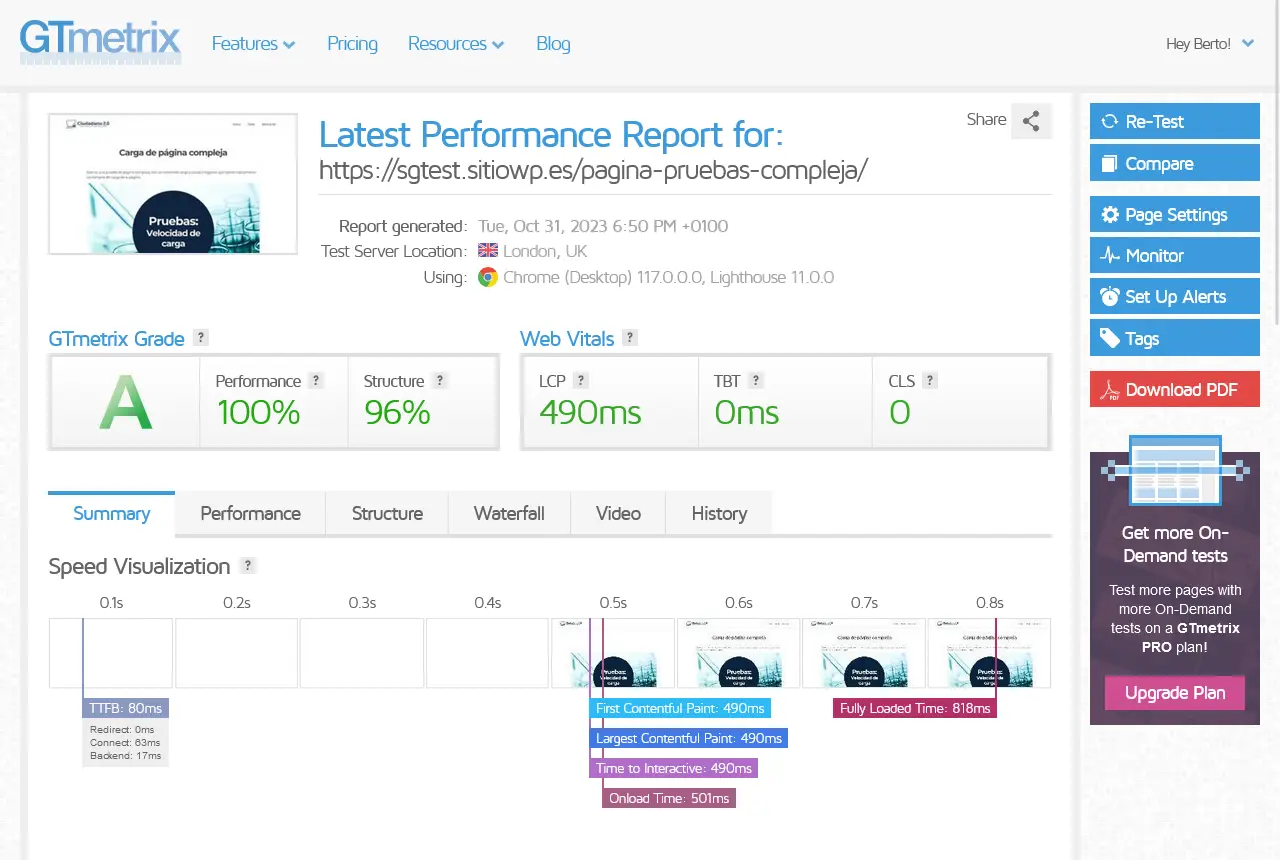
Task: Click the share icon button
Action: click(1031, 121)
